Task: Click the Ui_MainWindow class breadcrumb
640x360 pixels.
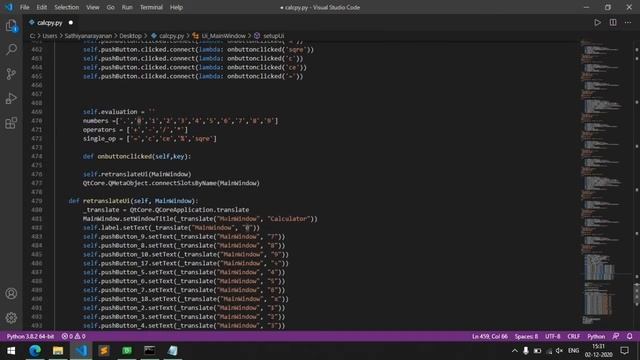Action: 219,36
